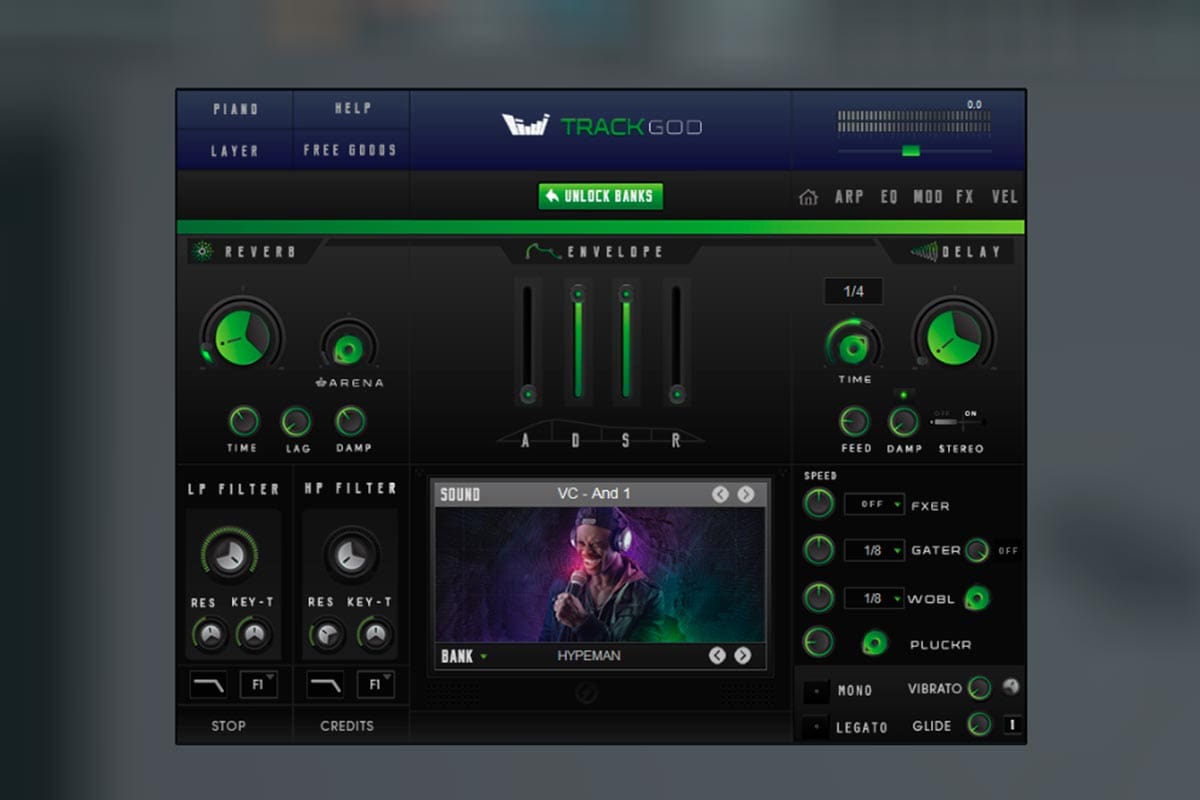
Task: Switch to the PIANO view
Action: (x=235, y=110)
